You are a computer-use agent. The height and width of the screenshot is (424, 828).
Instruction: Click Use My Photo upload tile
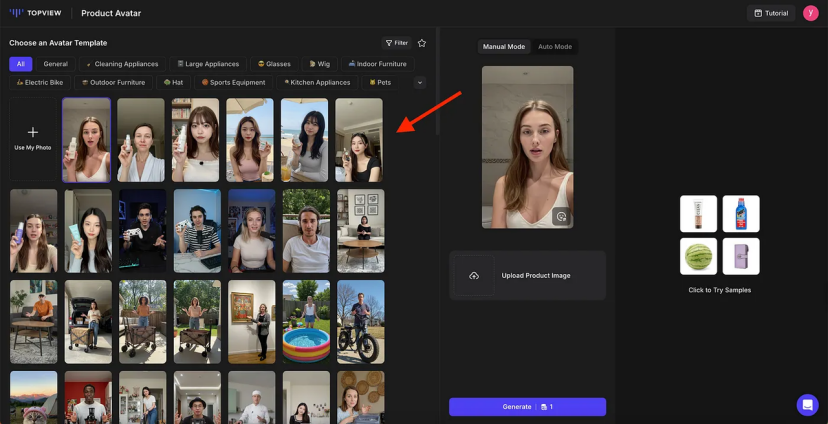click(x=33, y=139)
